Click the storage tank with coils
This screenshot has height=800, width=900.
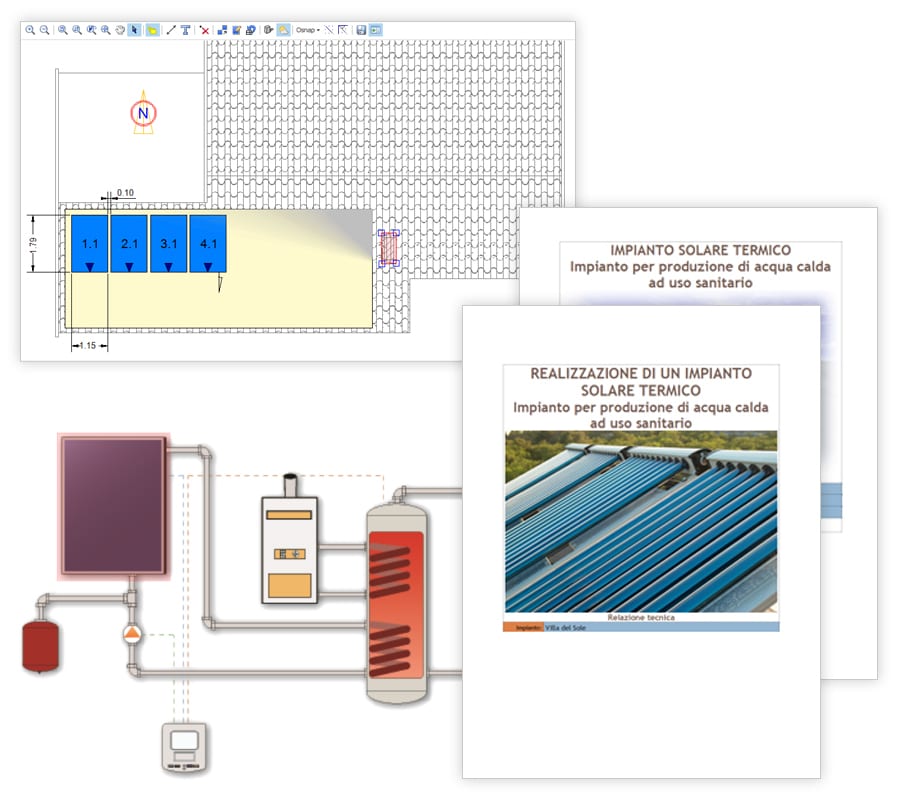pos(397,603)
